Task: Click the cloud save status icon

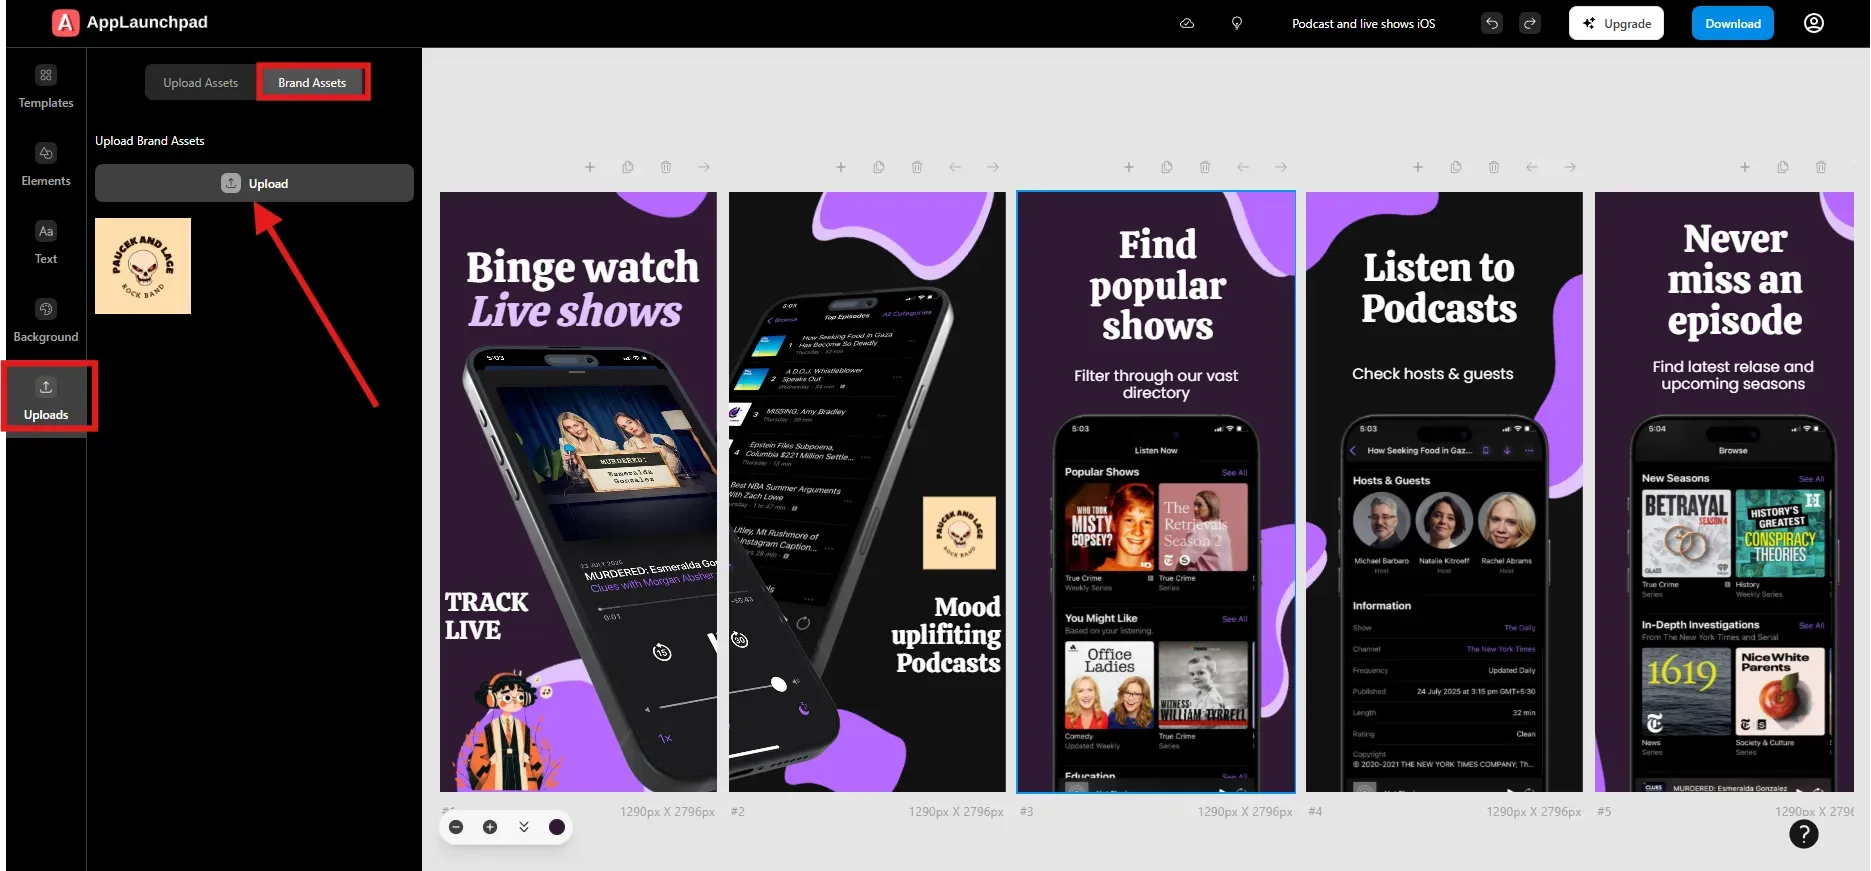Action: tap(1187, 23)
